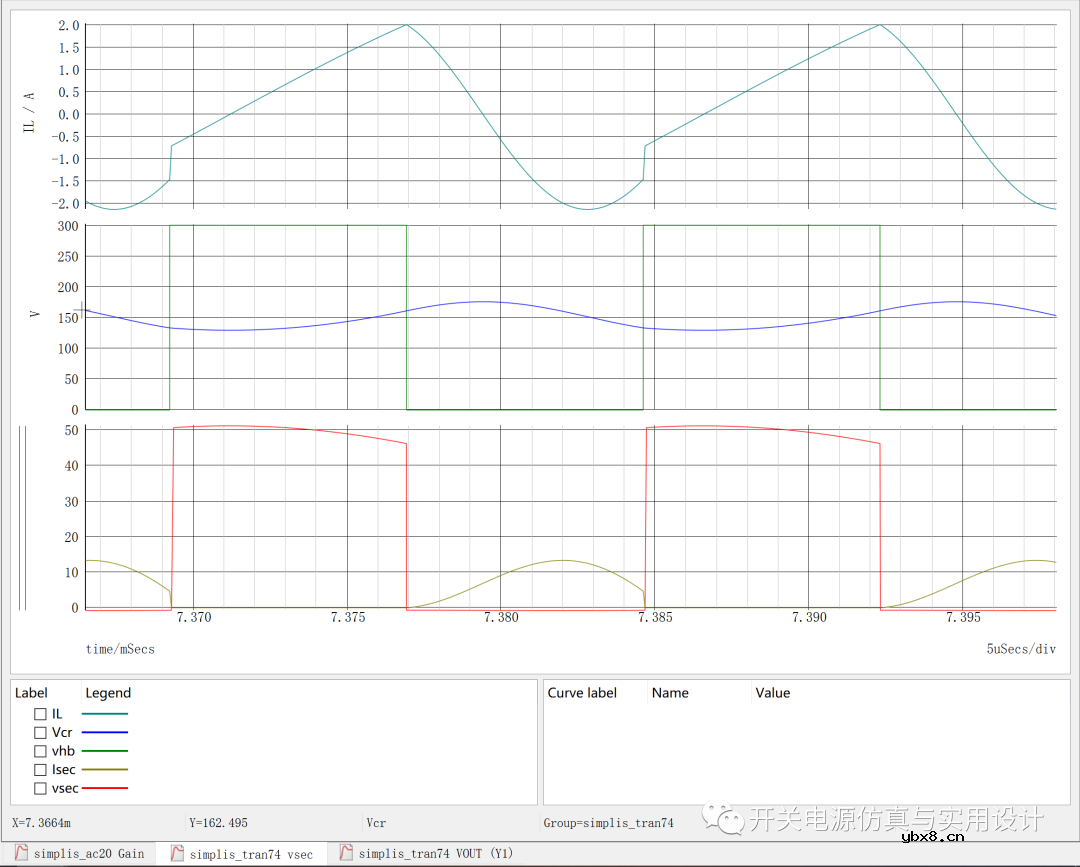Click the Curve label column header
The image size is (1080, 867).
(x=582, y=693)
